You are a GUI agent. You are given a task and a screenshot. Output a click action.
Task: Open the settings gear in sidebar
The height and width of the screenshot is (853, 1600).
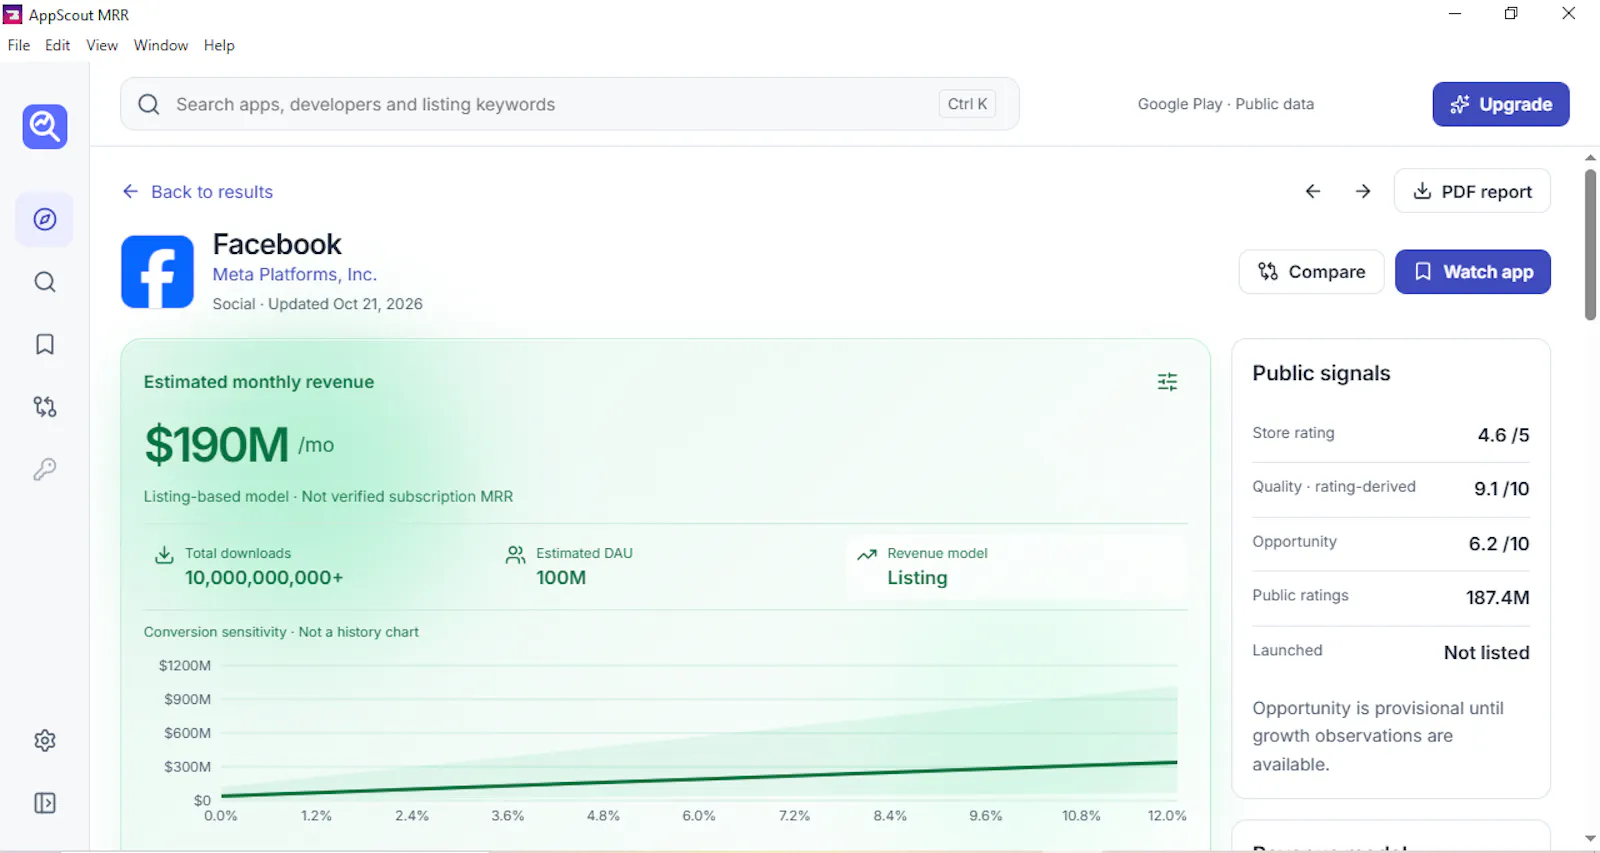(x=45, y=741)
